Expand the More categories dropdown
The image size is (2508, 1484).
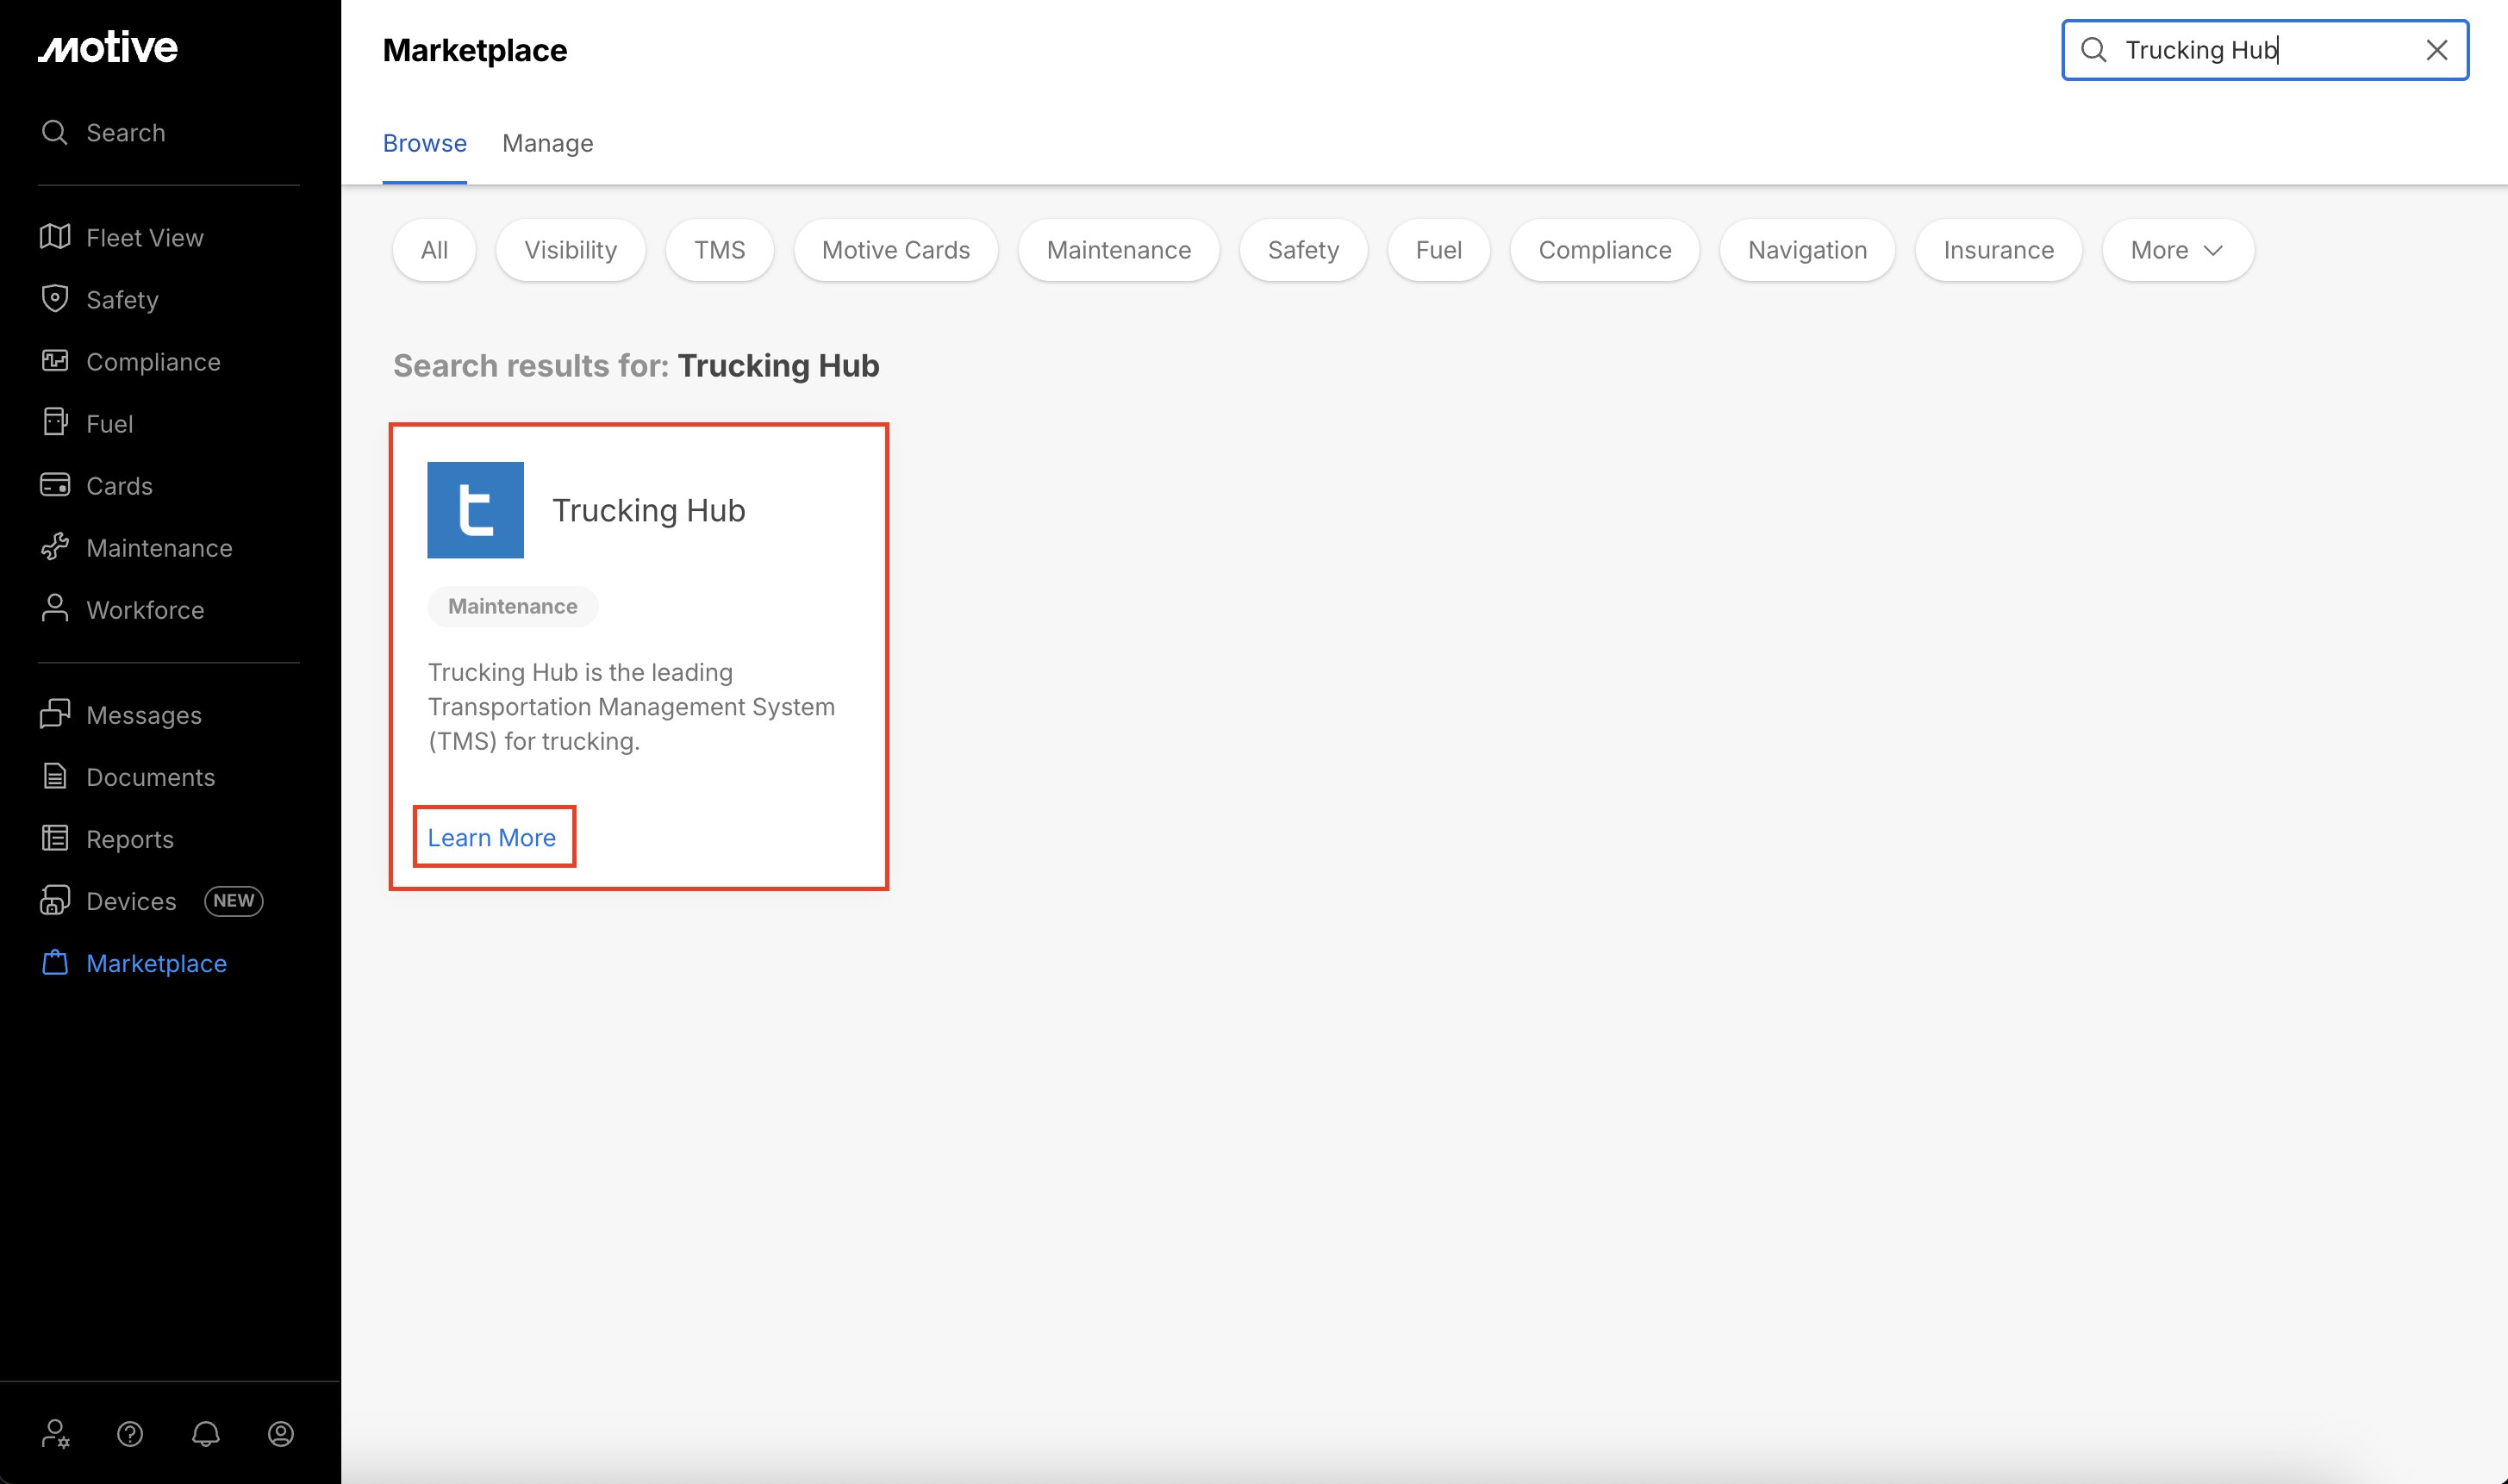tap(2177, 250)
